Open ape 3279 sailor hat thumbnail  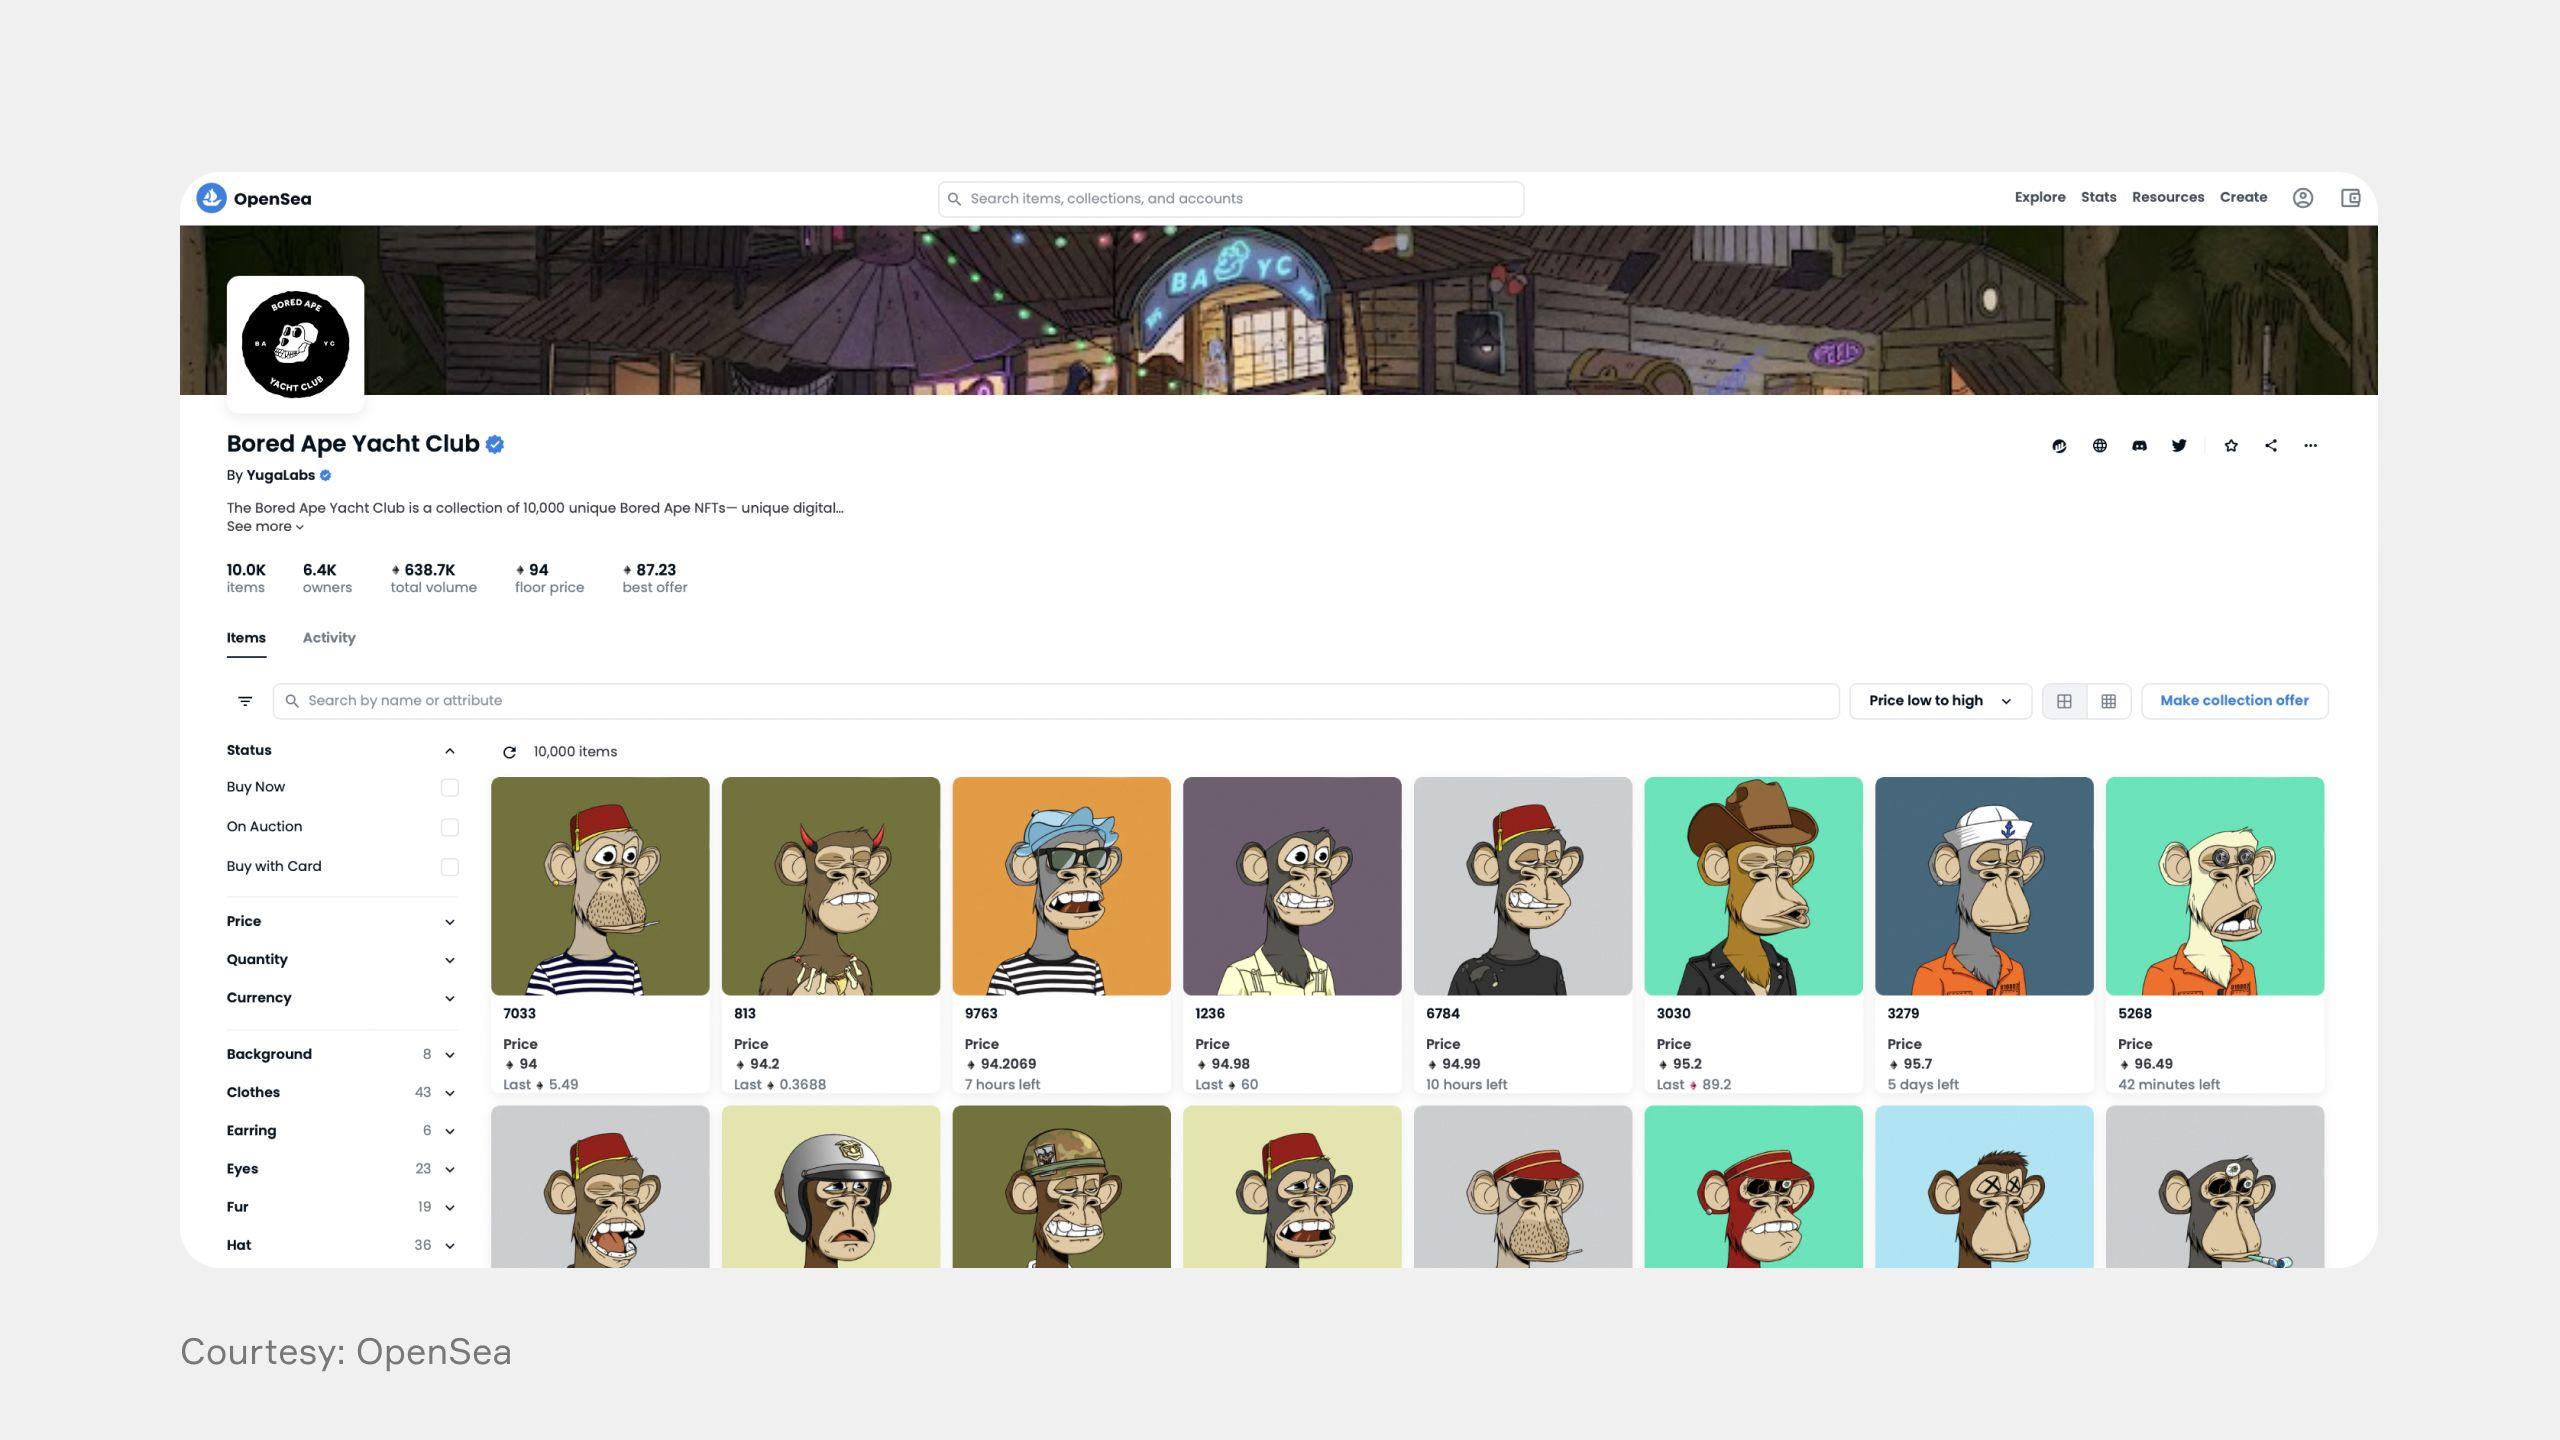click(x=1984, y=886)
